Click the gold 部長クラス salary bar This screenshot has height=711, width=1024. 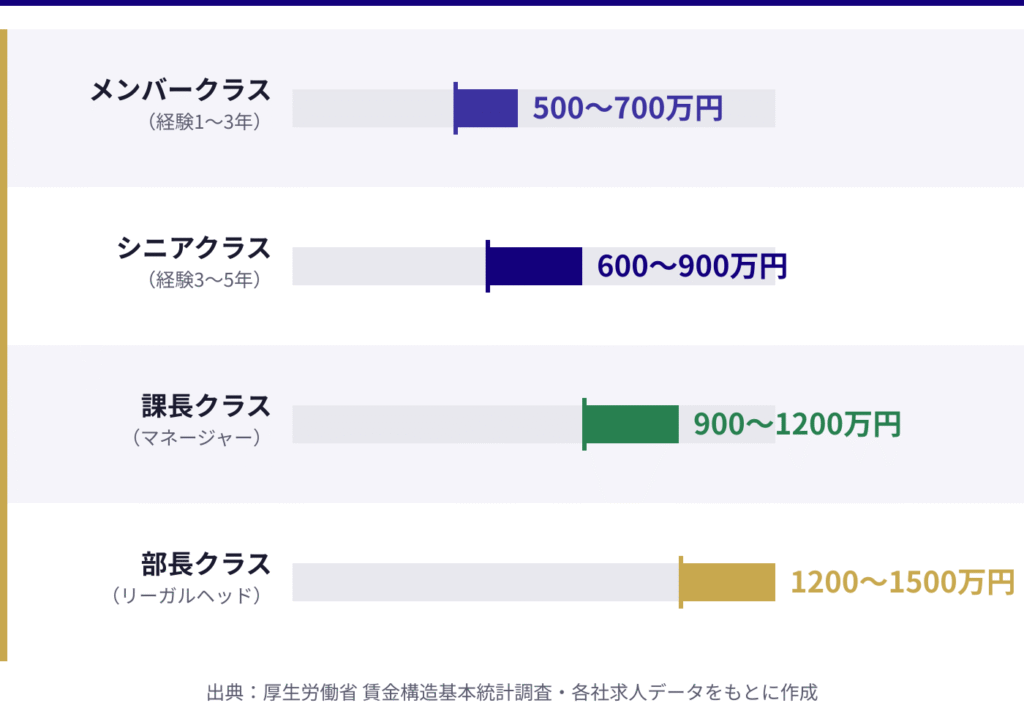pos(728,582)
